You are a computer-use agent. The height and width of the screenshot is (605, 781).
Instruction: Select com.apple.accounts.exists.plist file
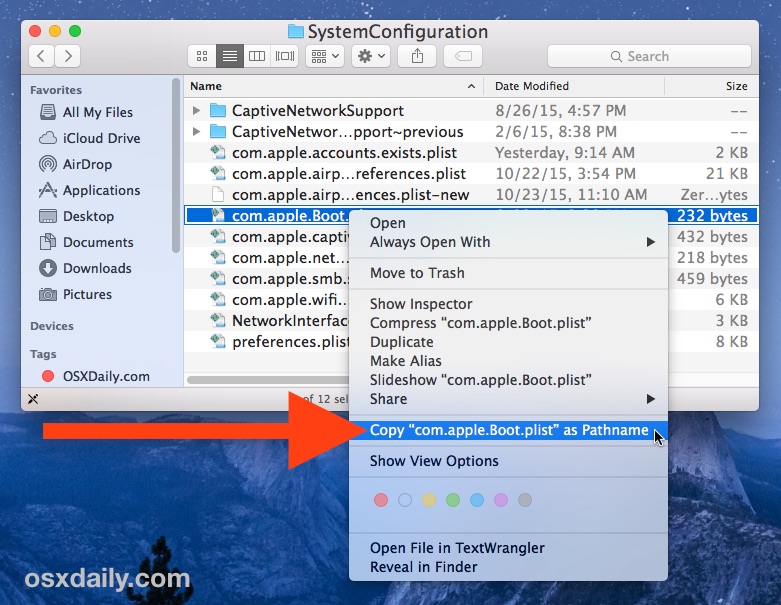click(x=471, y=152)
